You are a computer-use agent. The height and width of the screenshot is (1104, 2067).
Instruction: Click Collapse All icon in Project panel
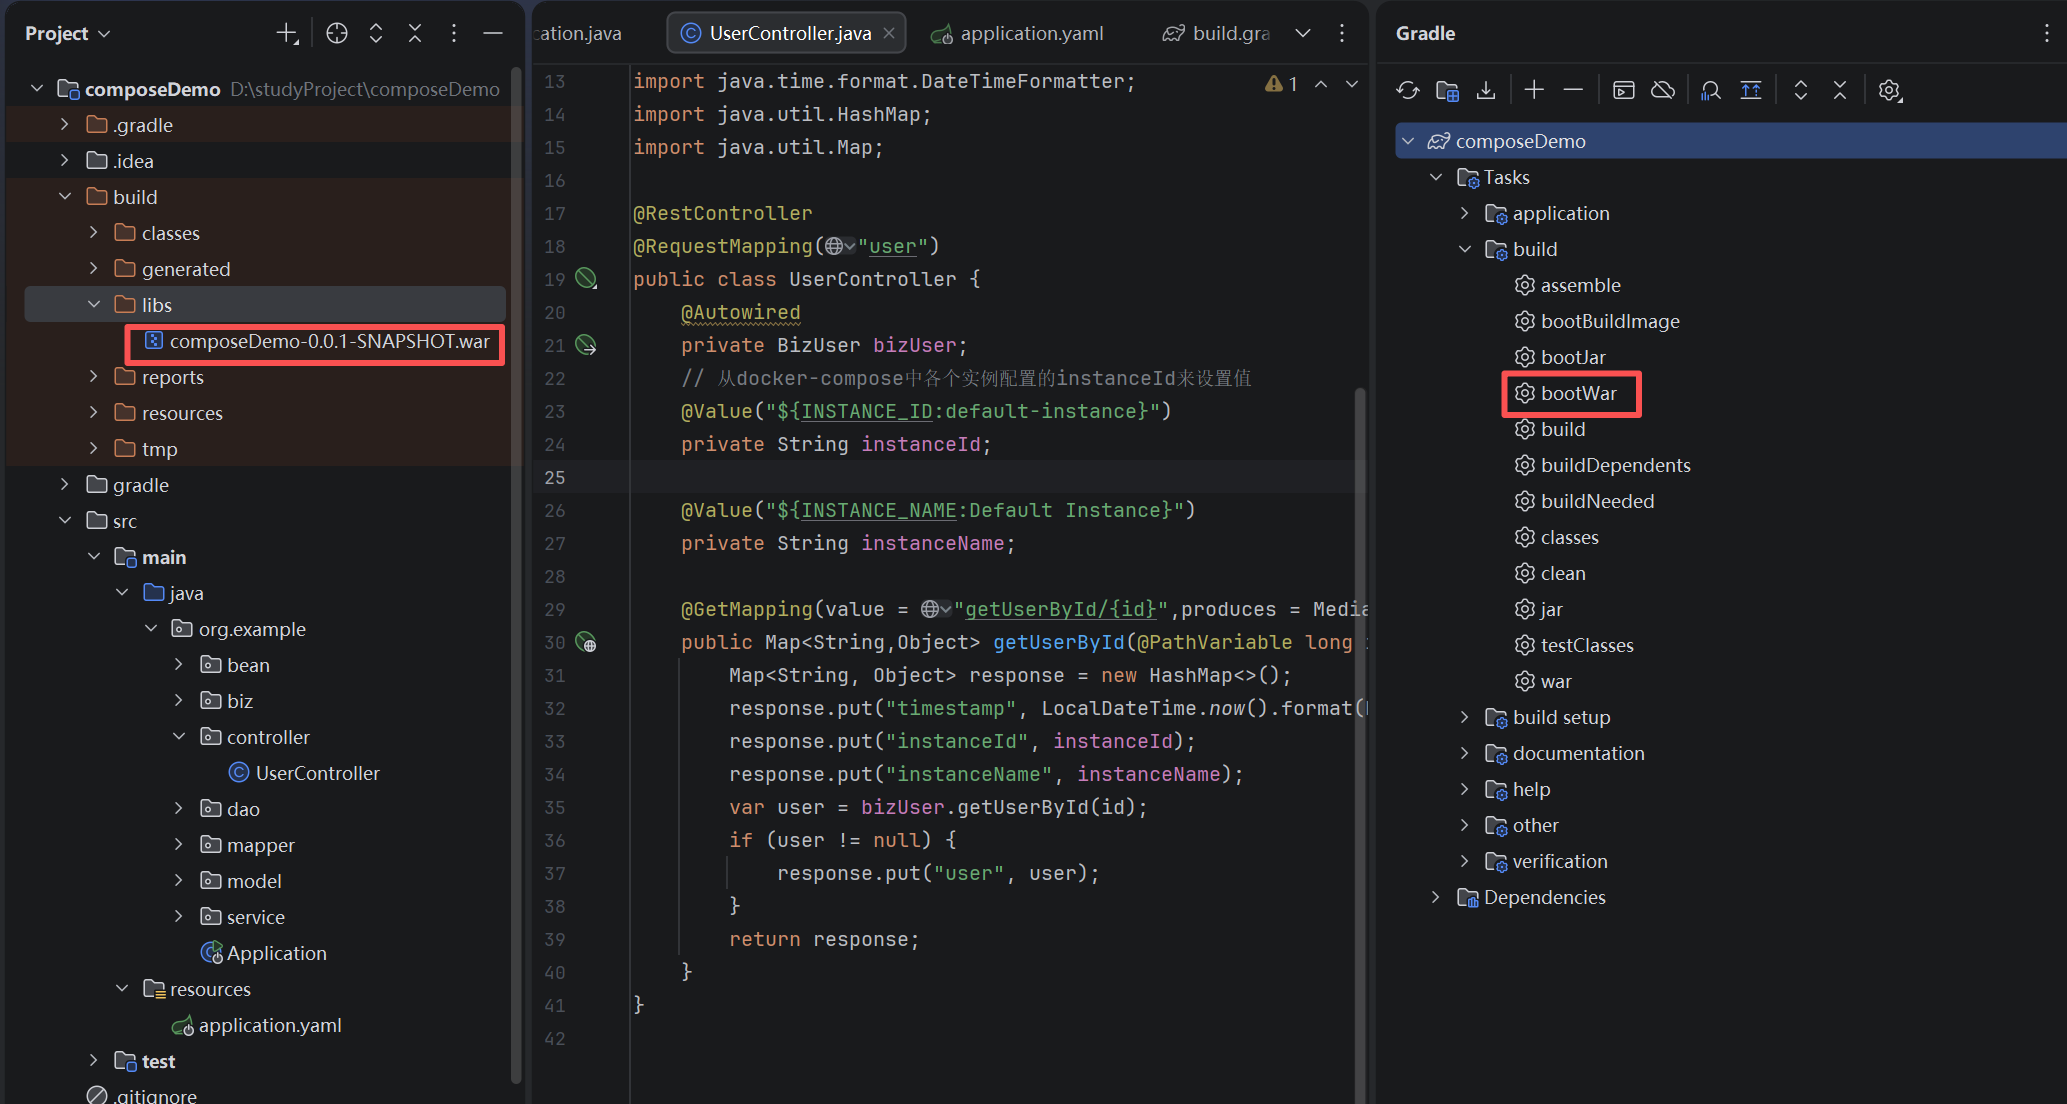click(415, 33)
